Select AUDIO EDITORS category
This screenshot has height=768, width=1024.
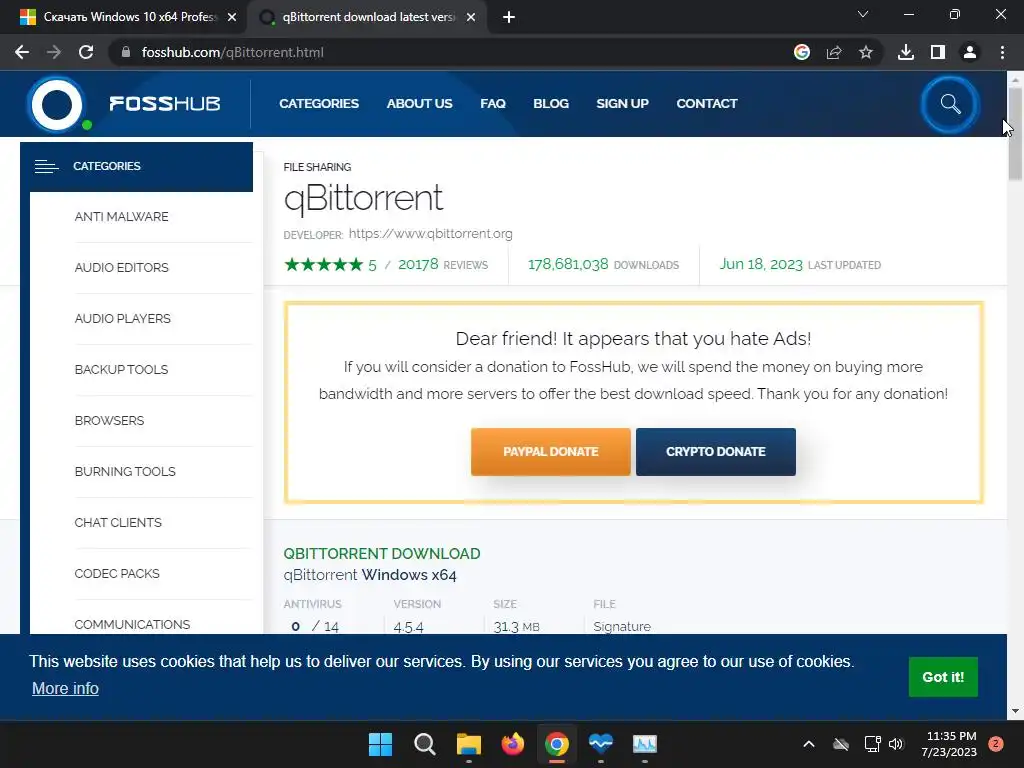point(121,268)
